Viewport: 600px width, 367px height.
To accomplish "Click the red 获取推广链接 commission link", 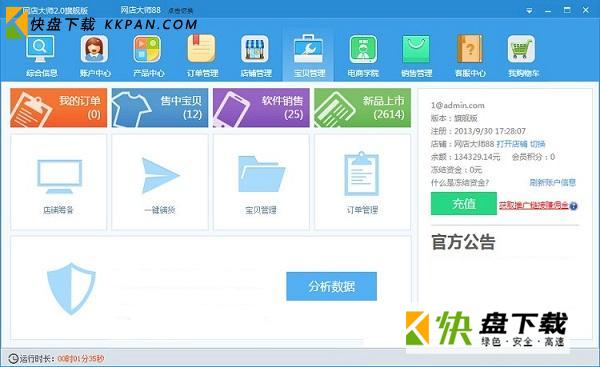I will [533, 206].
